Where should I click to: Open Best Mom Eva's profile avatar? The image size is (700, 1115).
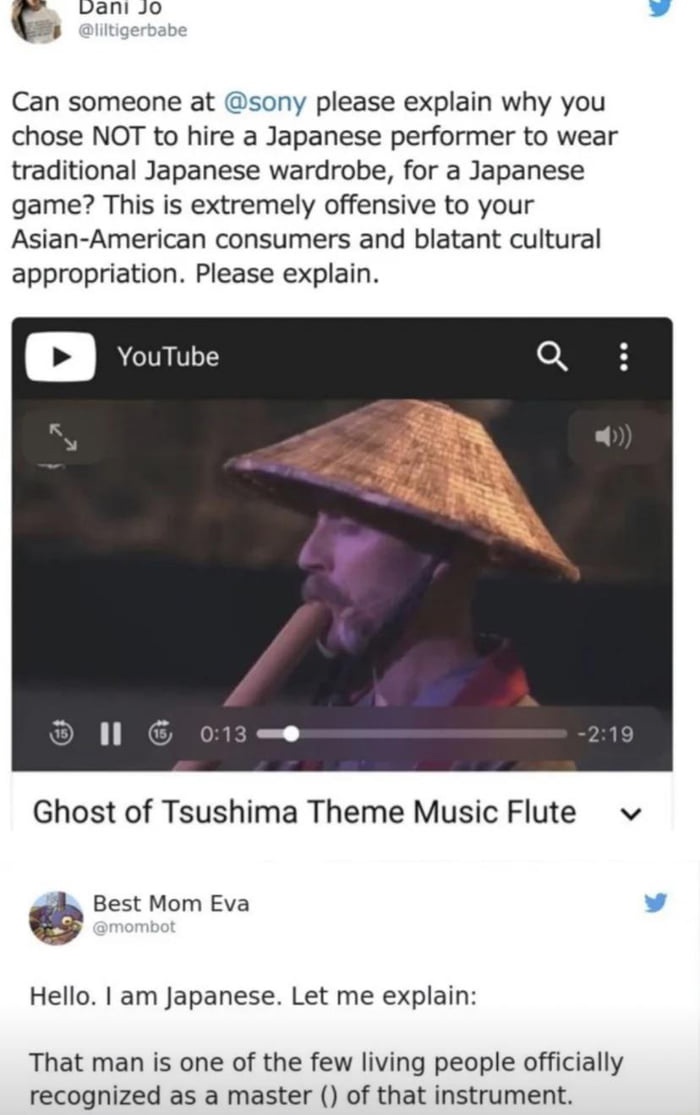click(x=55, y=917)
